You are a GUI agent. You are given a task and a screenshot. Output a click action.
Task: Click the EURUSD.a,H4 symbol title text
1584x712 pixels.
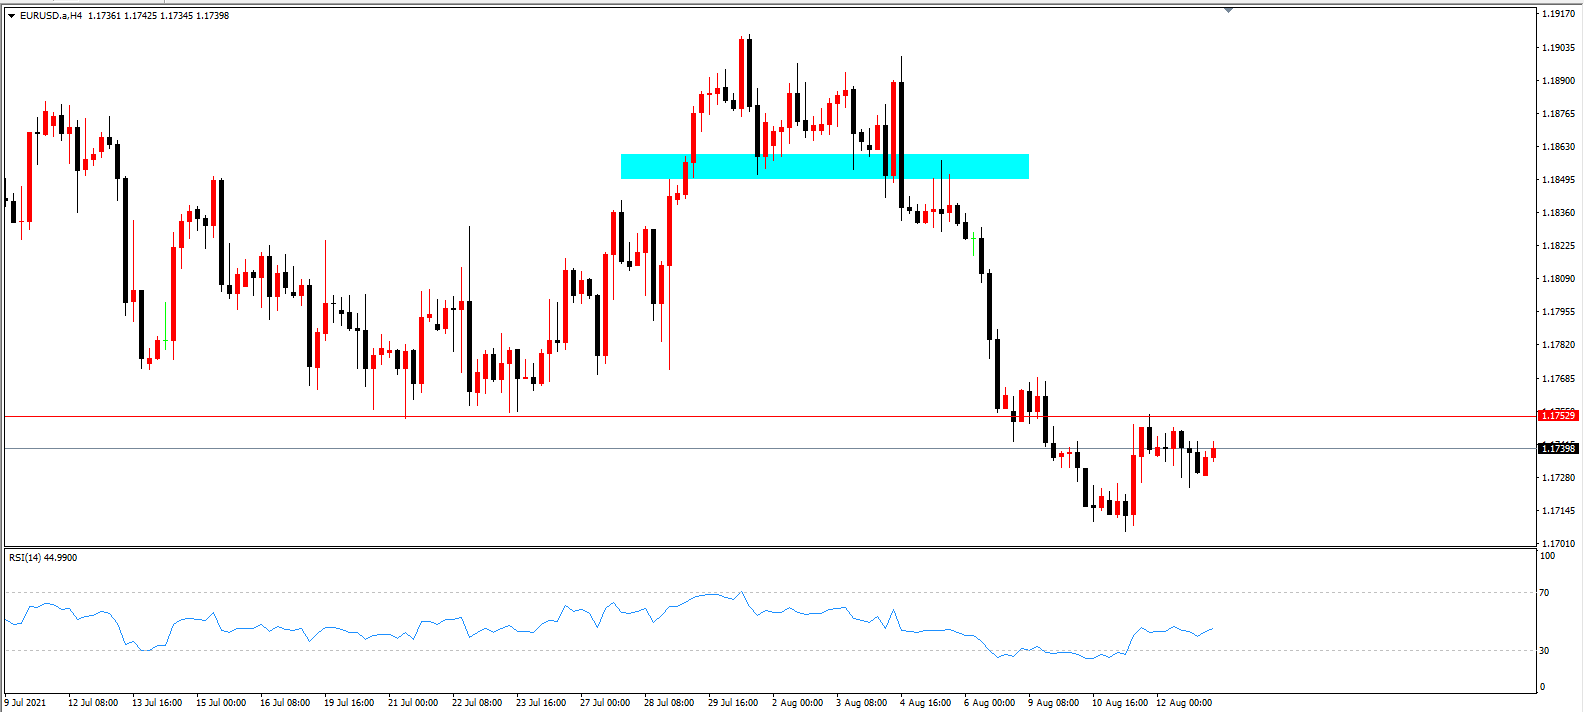pos(51,16)
